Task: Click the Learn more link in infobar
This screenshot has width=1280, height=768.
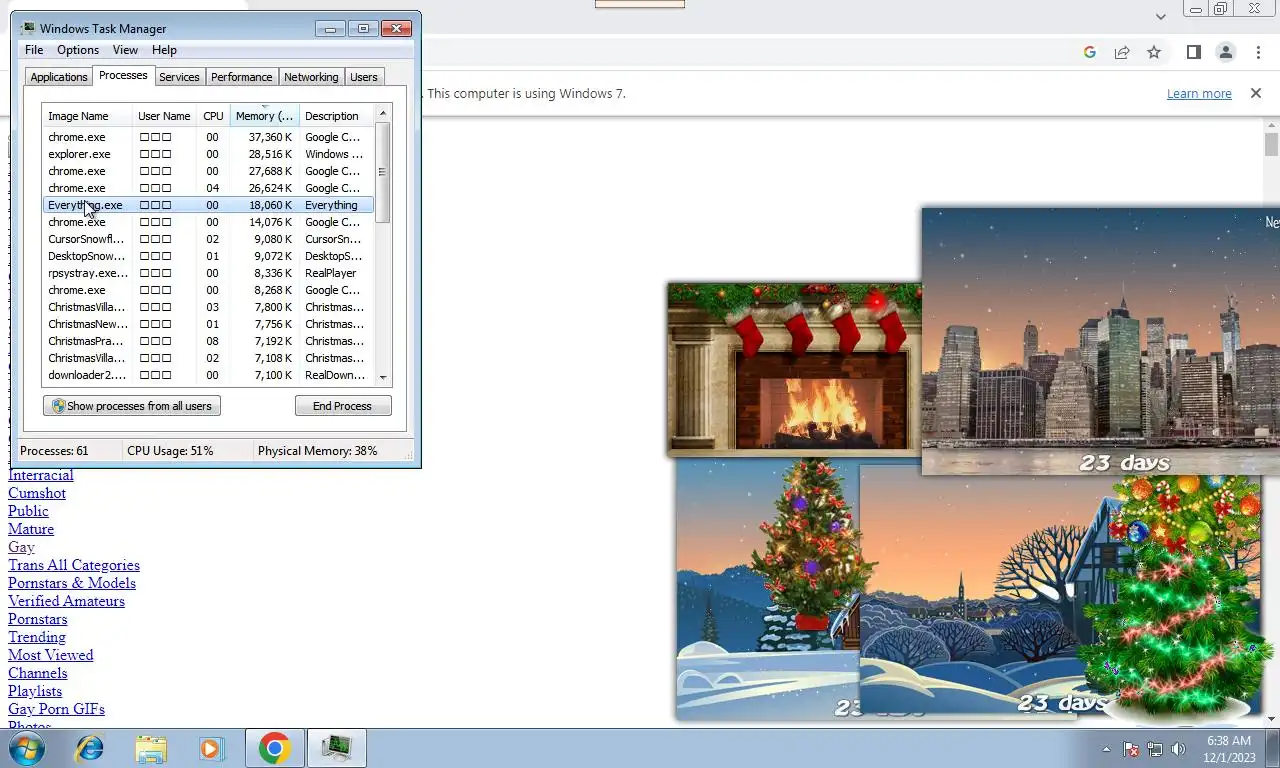Action: click(x=1199, y=93)
